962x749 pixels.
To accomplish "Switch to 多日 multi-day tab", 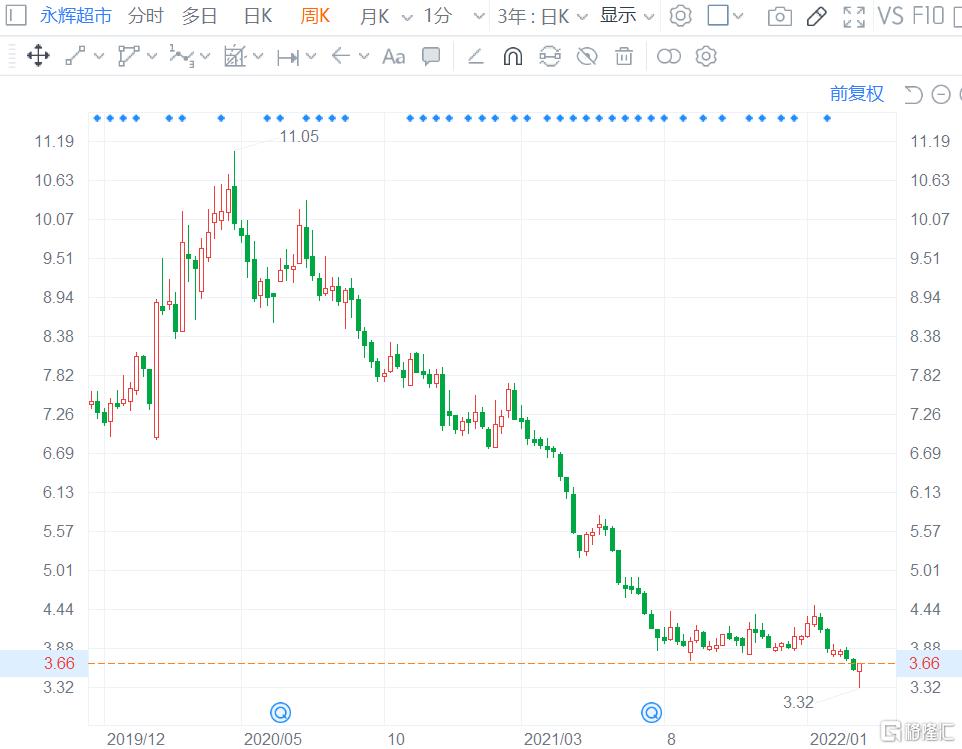I will point(199,16).
